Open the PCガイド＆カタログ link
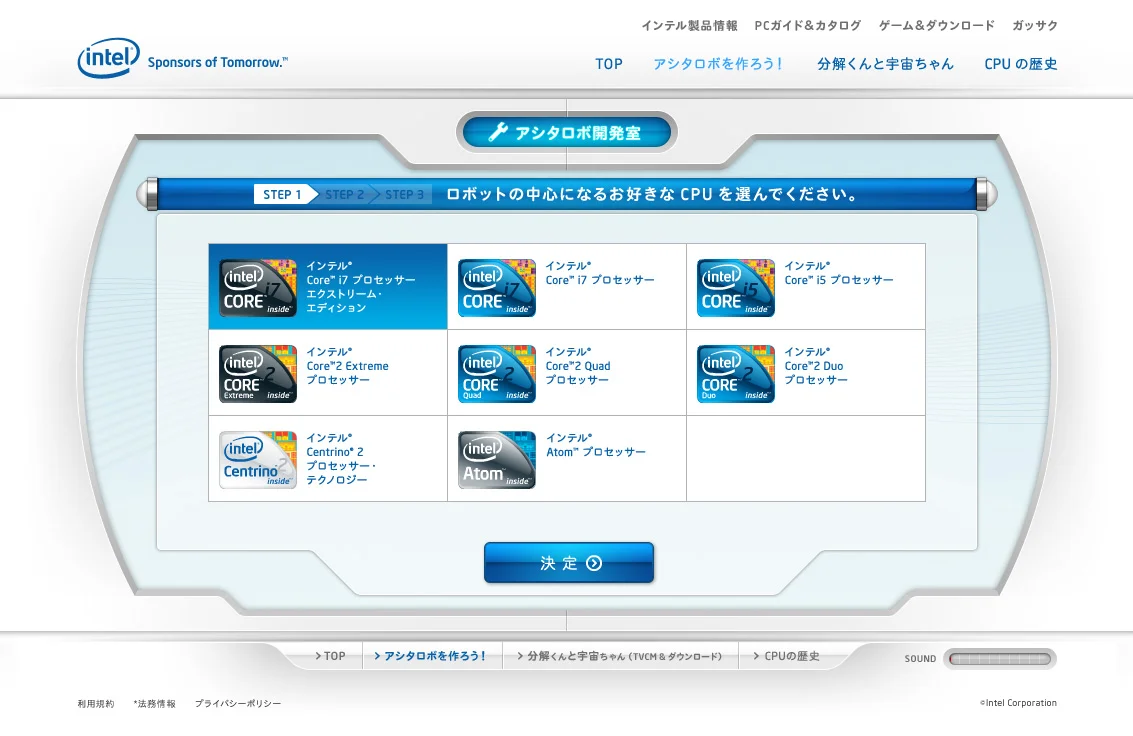The image size is (1133, 736). 808,25
